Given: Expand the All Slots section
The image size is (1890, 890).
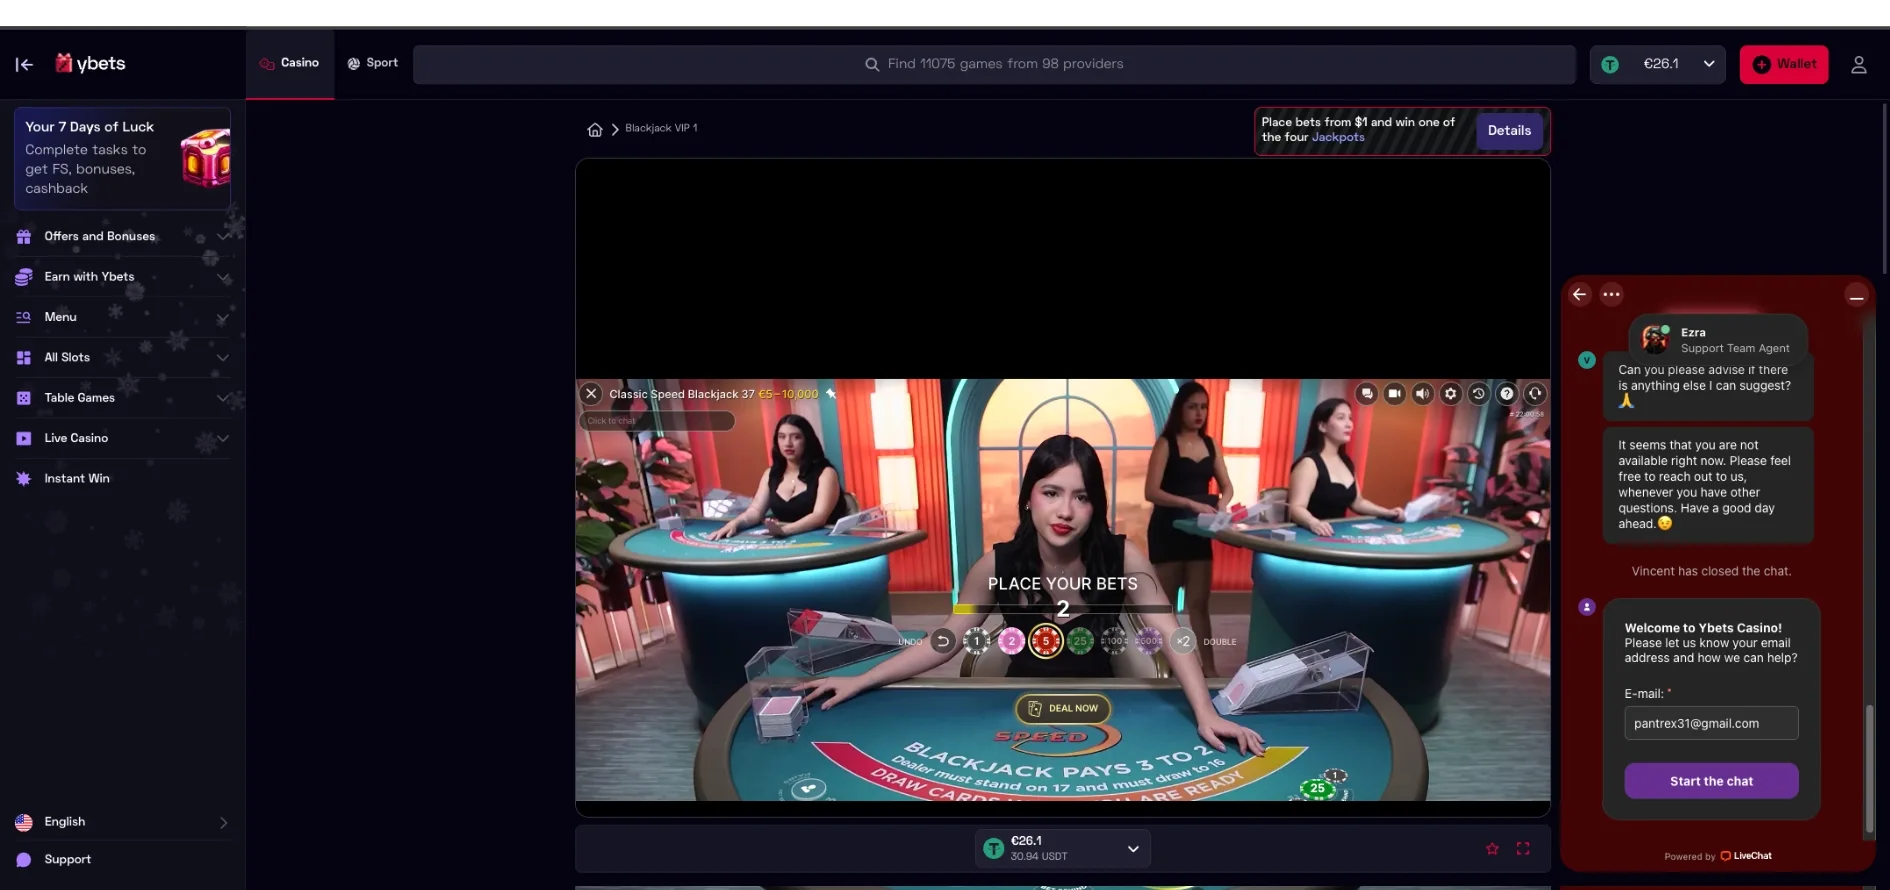Looking at the screenshot, I should (122, 357).
